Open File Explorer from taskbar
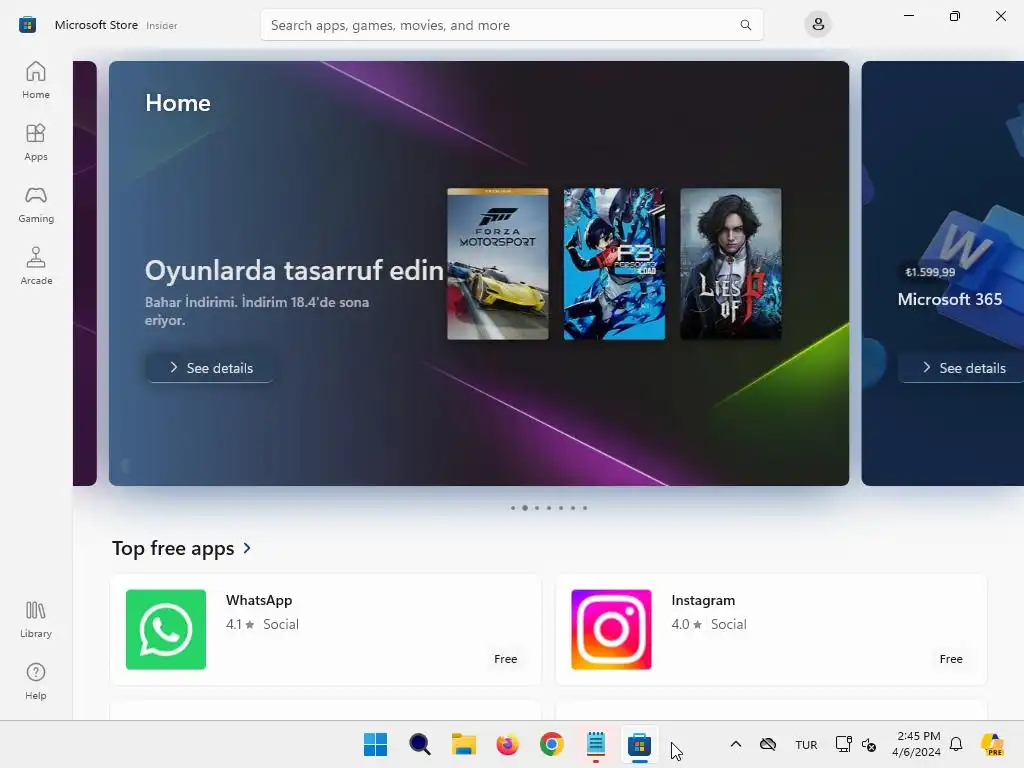 point(464,744)
